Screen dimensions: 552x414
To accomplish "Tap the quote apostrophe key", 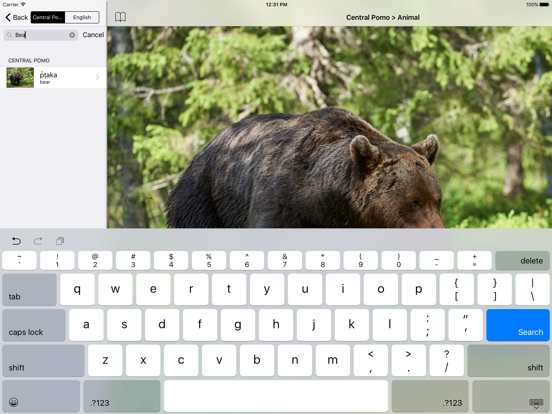I will [466, 325].
